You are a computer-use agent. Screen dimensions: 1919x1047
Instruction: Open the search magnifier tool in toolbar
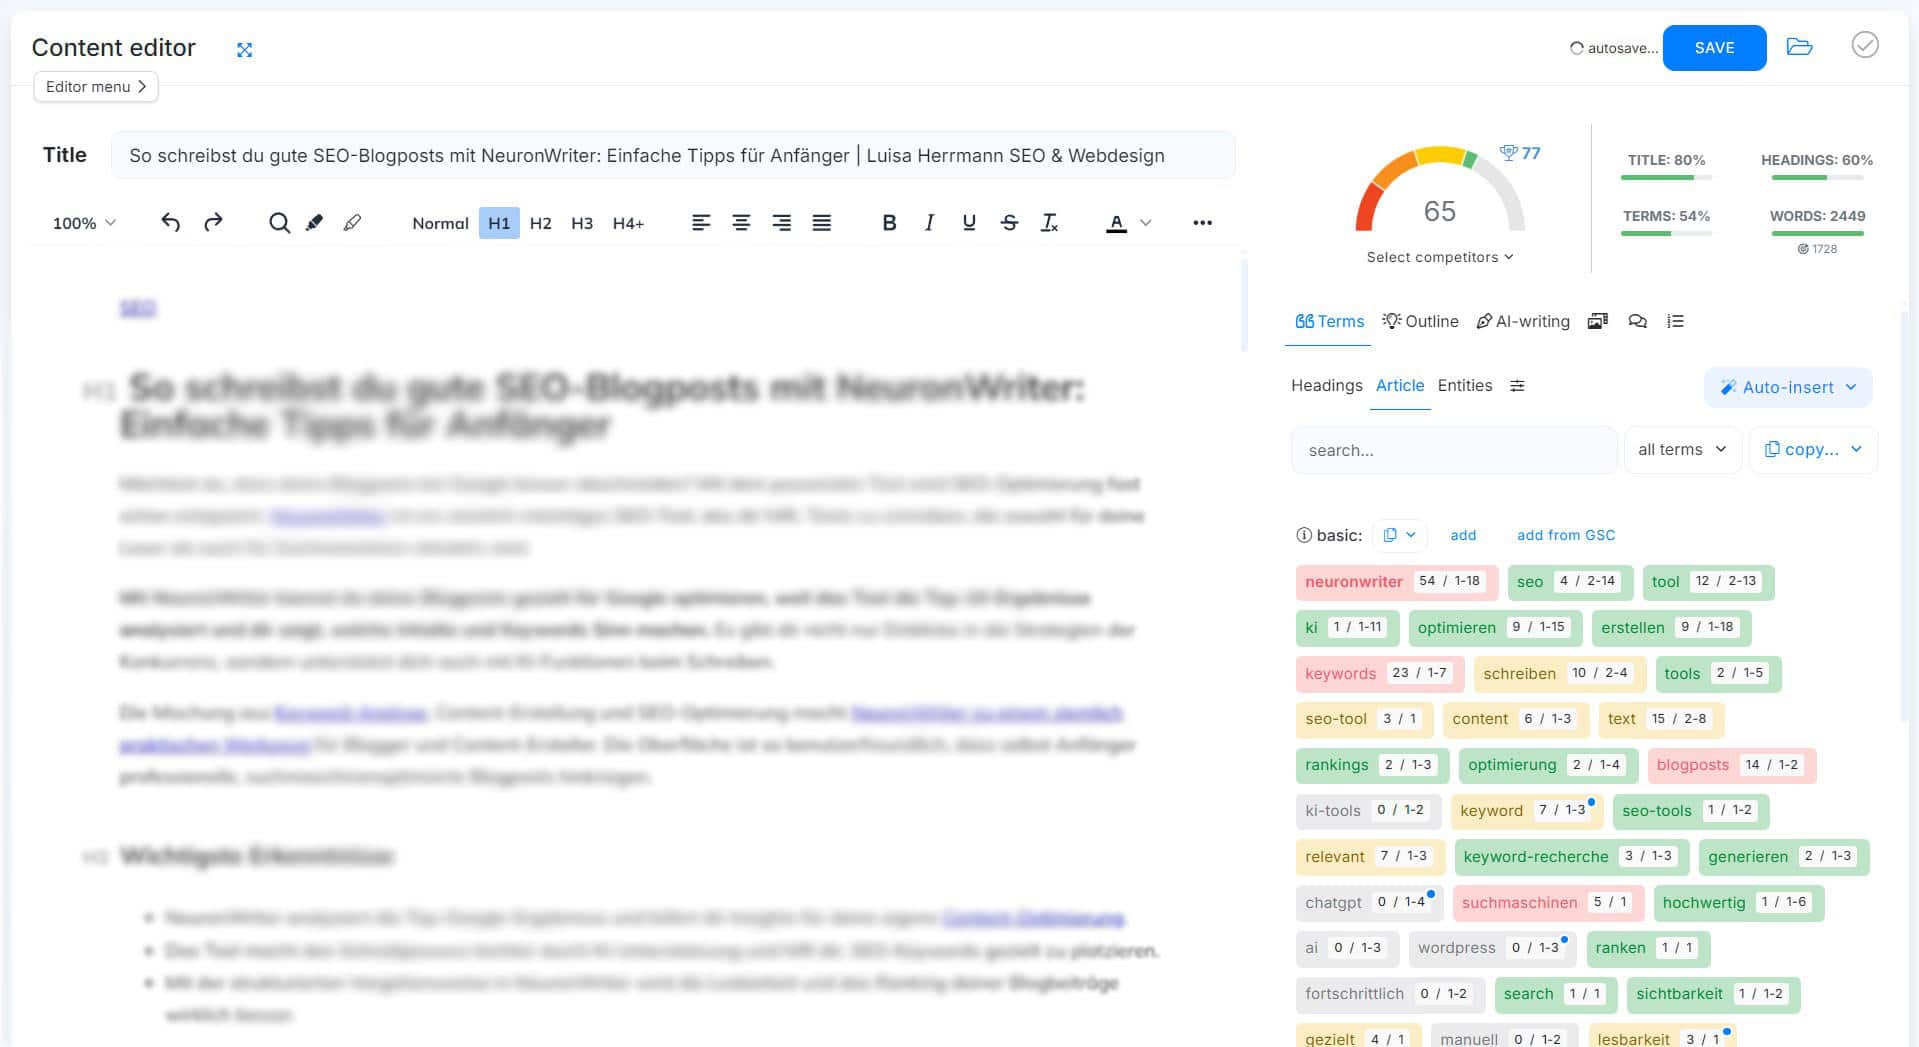click(x=279, y=222)
